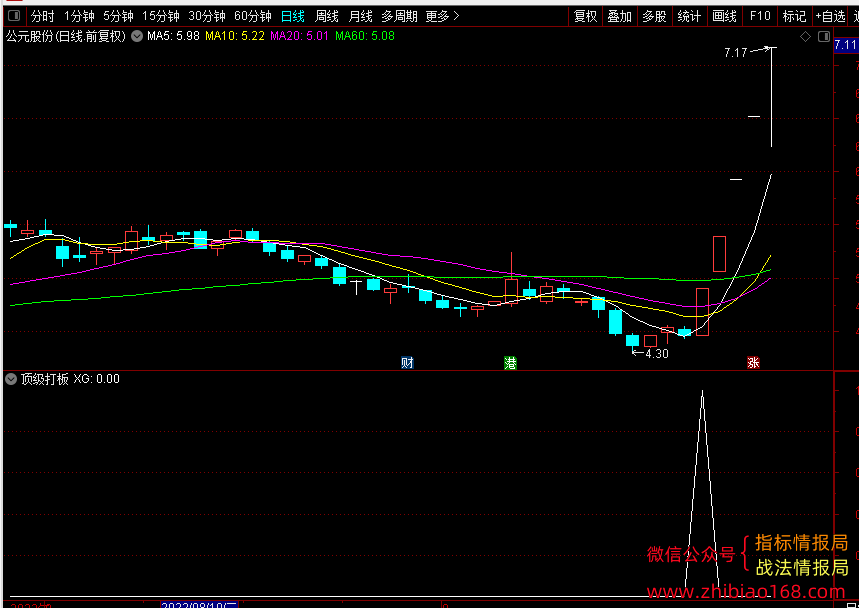Screen dimensions: 859x608
Task: Click the 叠加 overlay button
Action: [x=620, y=16]
